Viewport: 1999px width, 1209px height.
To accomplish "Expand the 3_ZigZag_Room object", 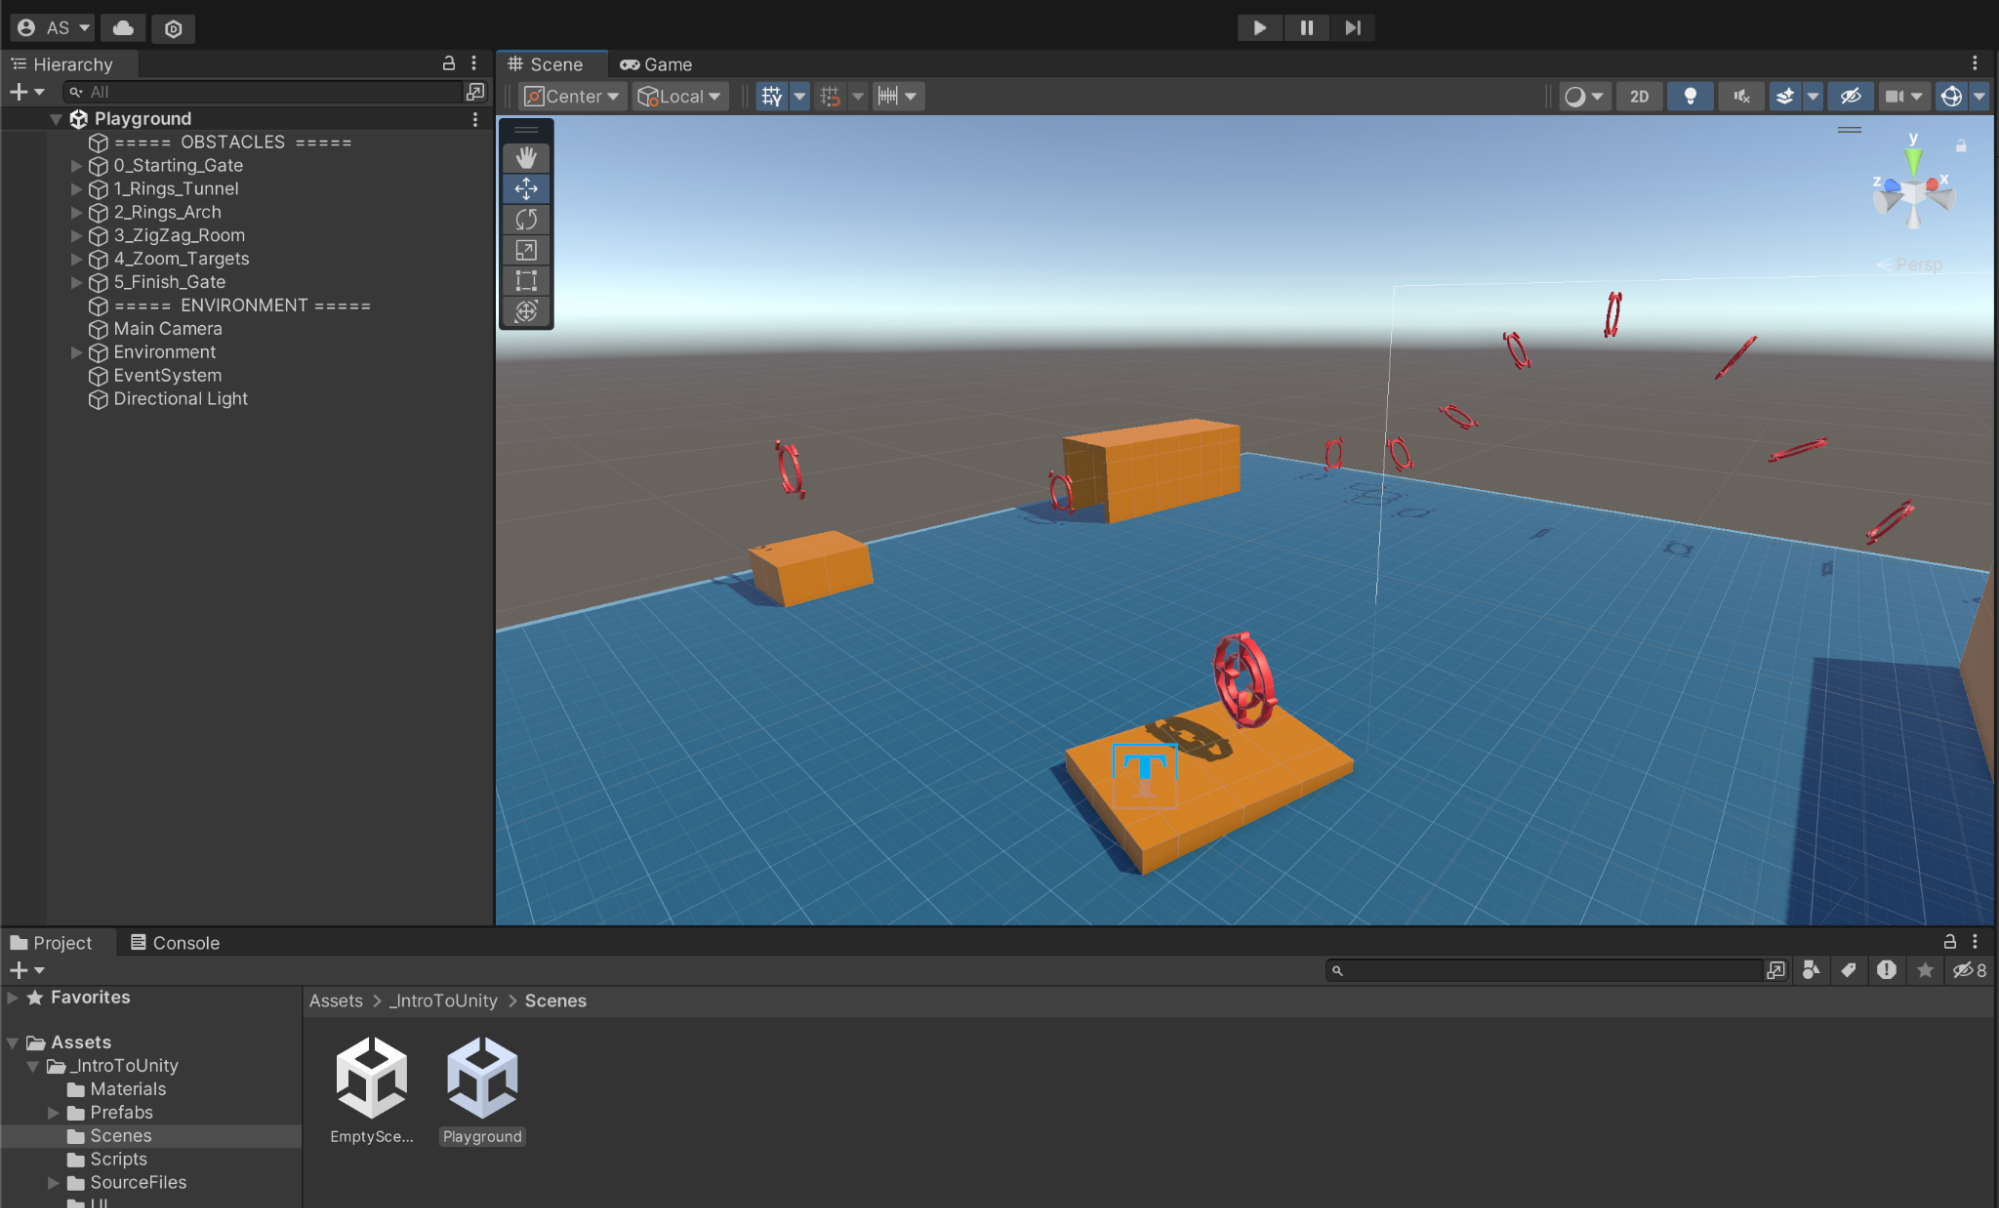I will tap(76, 235).
